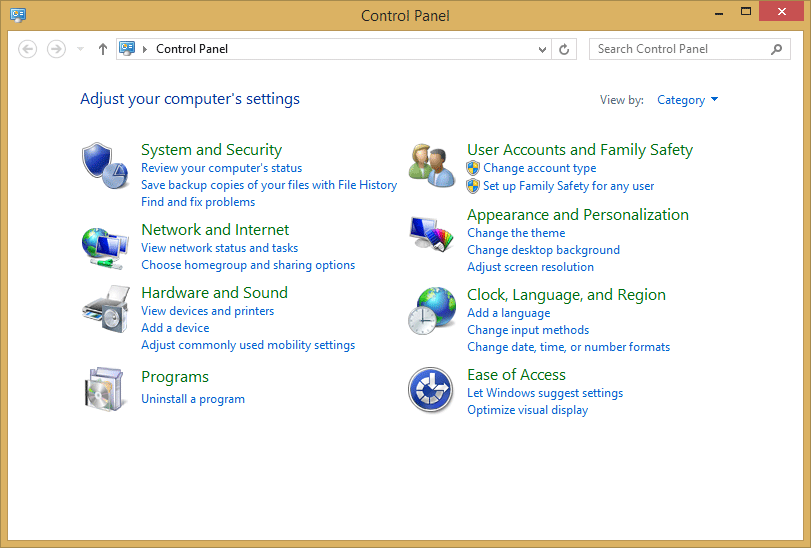Image resolution: width=811 pixels, height=548 pixels.
Task: Click Let Windows suggest settings
Action: tap(545, 393)
